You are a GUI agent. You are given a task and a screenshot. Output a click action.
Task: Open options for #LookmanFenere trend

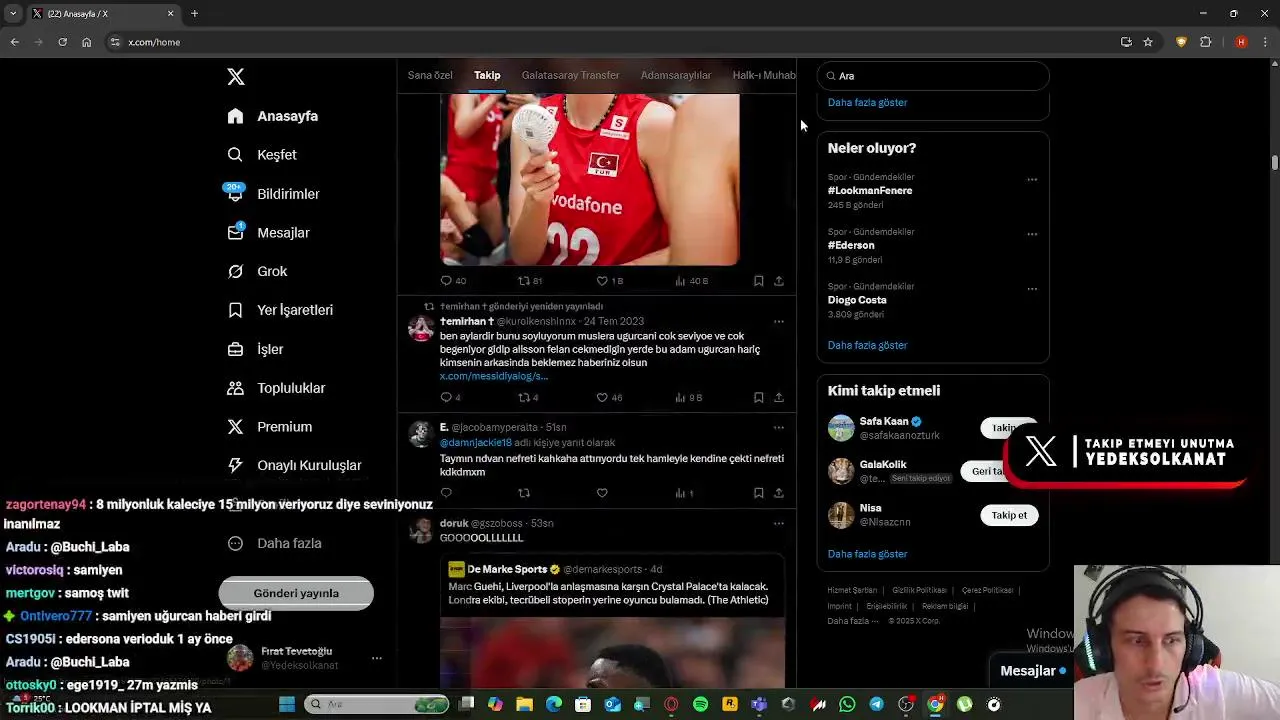[1032, 180]
